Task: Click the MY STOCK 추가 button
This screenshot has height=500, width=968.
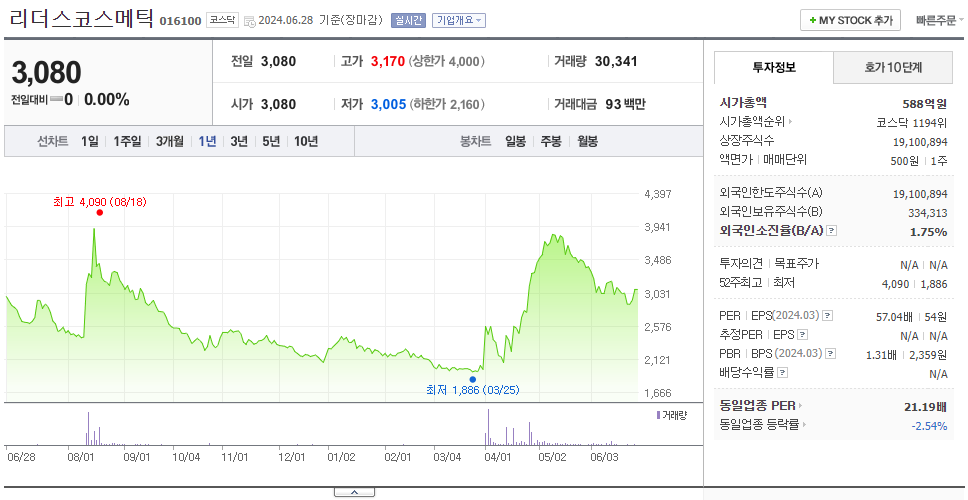Action: coord(851,20)
